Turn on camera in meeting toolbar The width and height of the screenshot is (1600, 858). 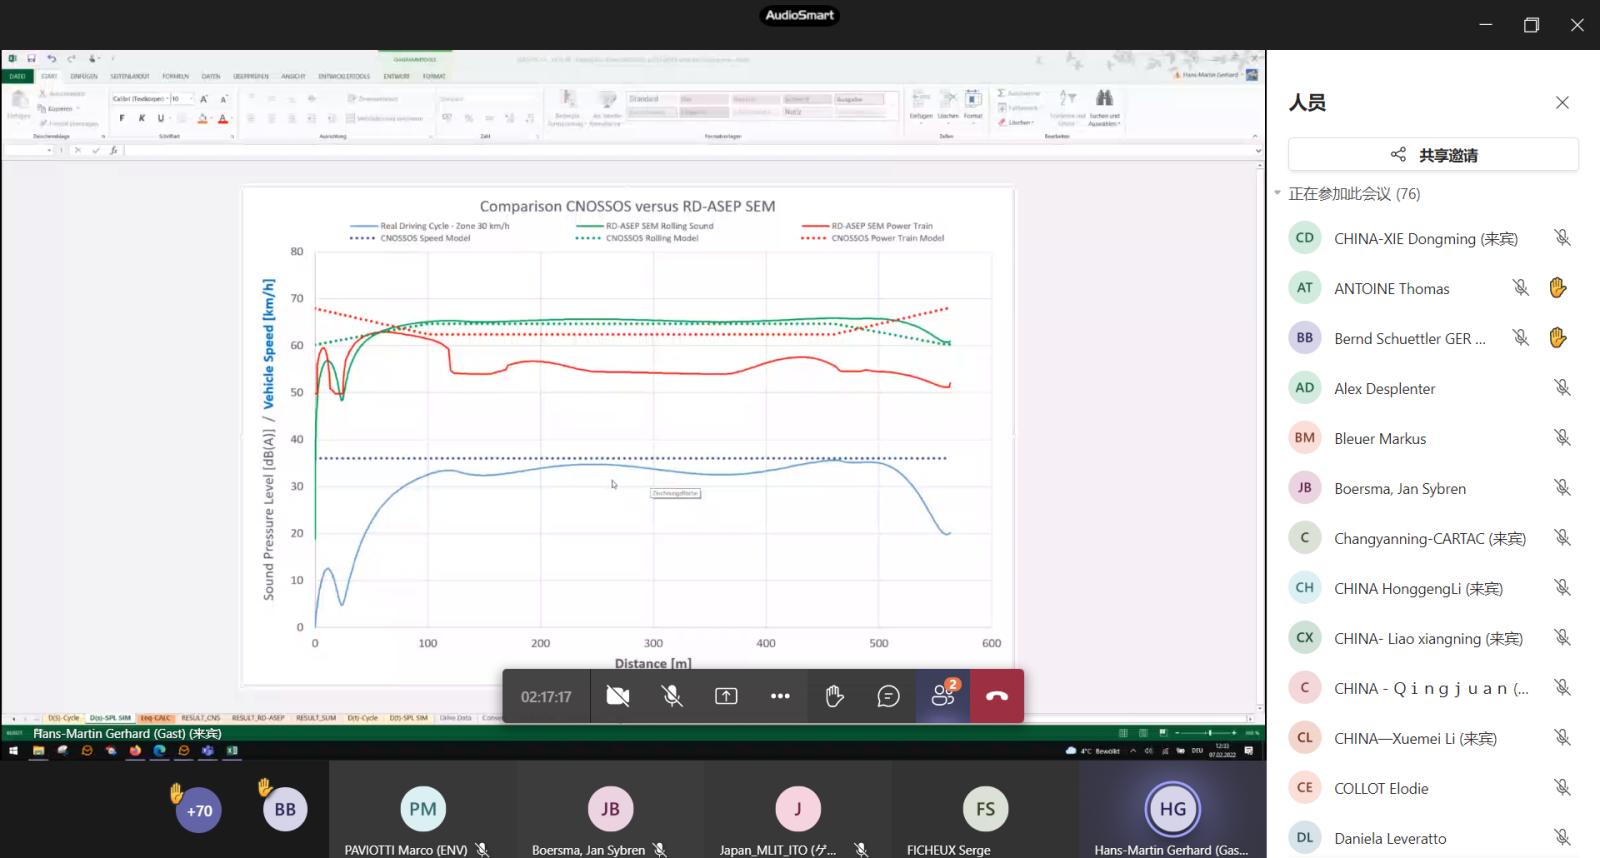(618, 696)
